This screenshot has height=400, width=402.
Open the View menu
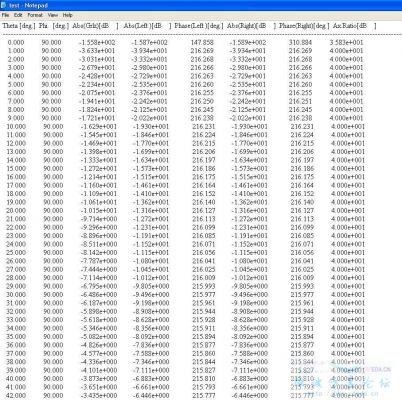[53, 15]
